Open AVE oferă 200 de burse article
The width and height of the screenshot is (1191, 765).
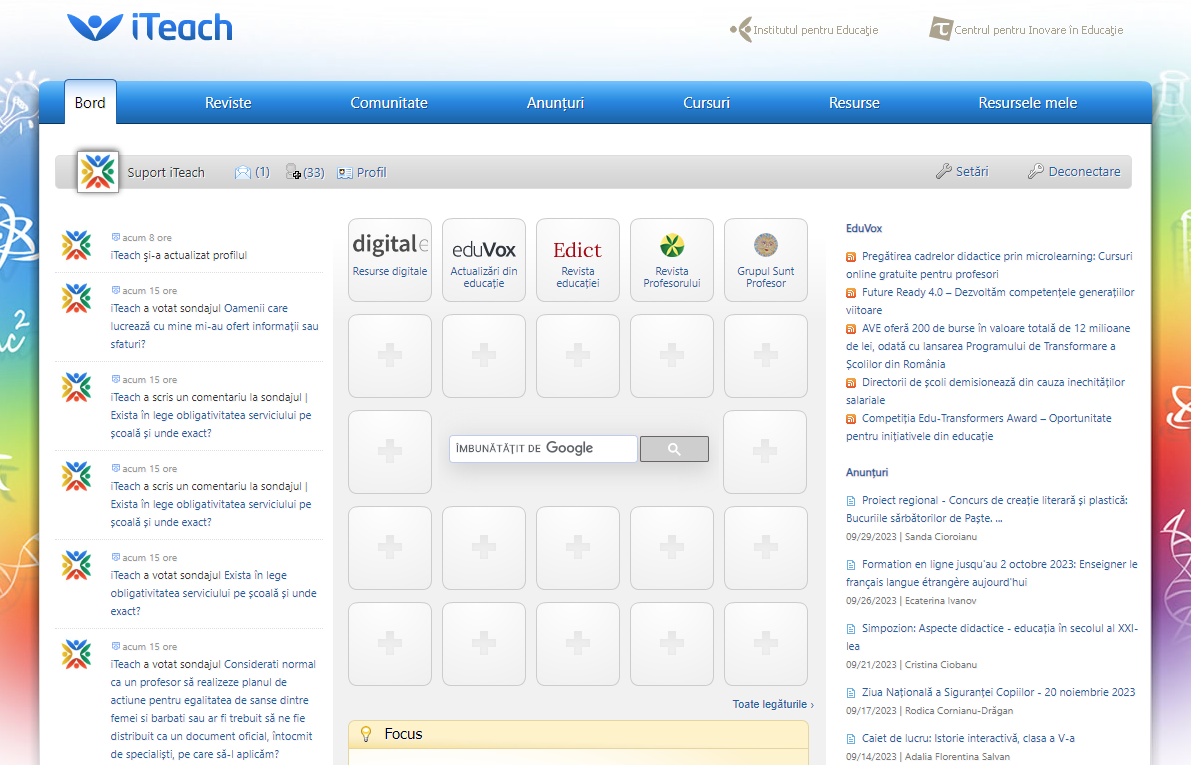[x=988, y=346]
